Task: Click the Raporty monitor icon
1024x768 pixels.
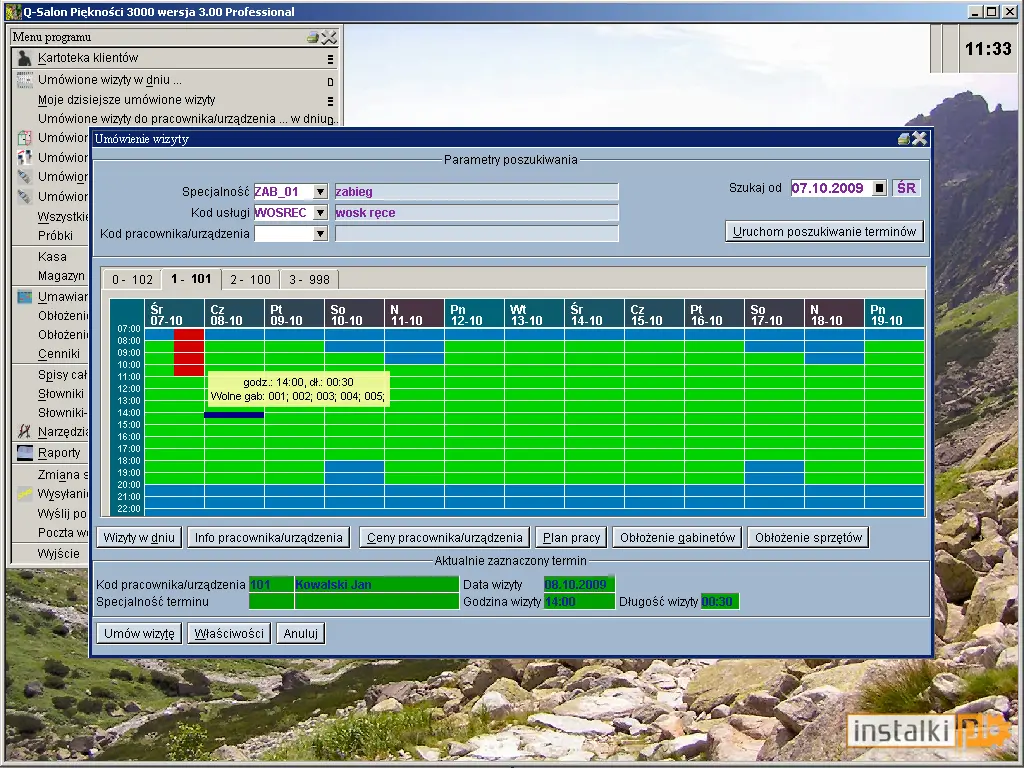Action: coord(25,453)
